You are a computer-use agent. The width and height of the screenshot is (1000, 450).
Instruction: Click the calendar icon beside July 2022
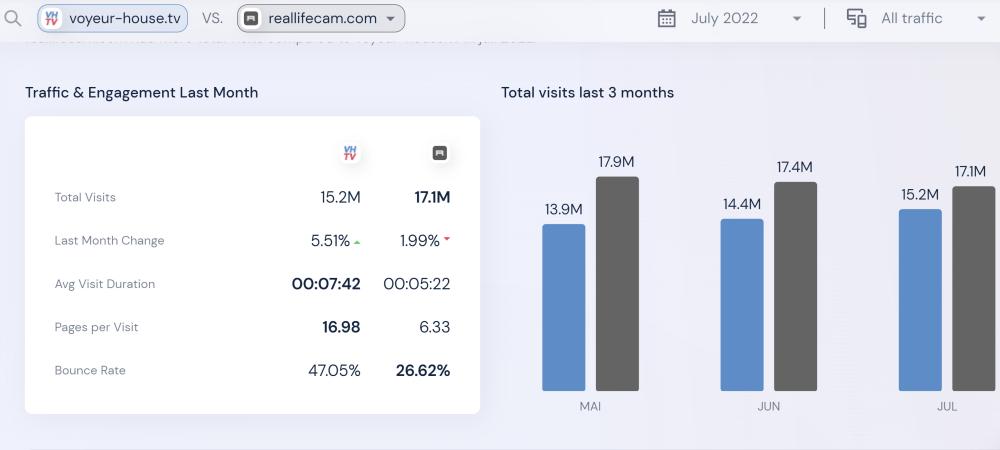(x=667, y=18)
